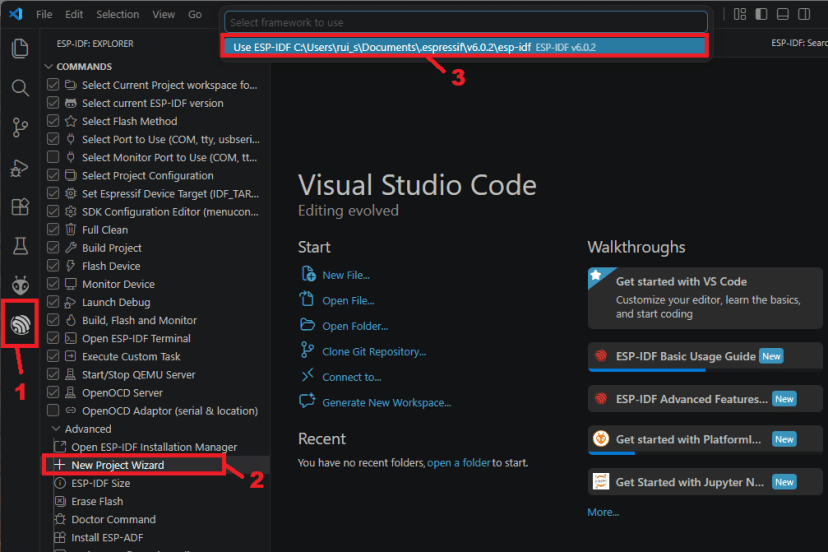
Task: Open the PlatformIO alien icon
Action: pos(20,286)
